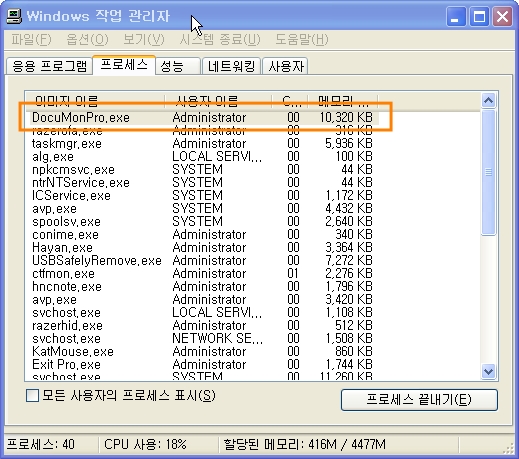Select the KatMouse.exe process
Screen dimensions: 519x459
pyautogui.click(x=202, y=351)
